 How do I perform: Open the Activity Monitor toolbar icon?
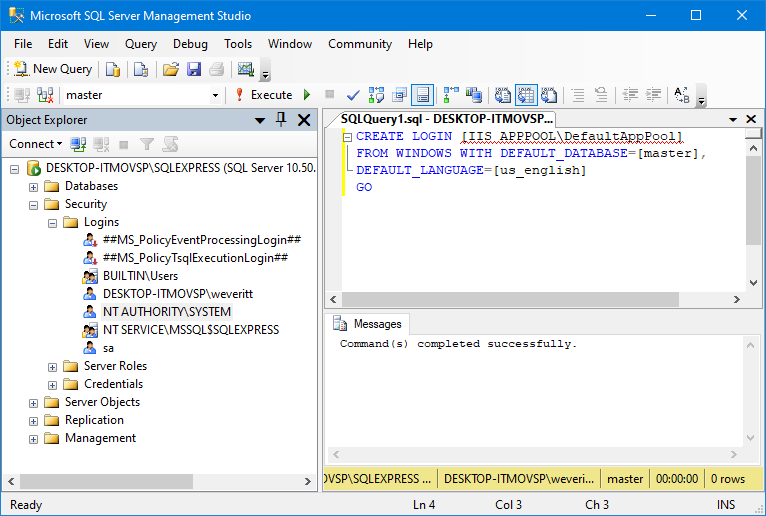(245, 69)
